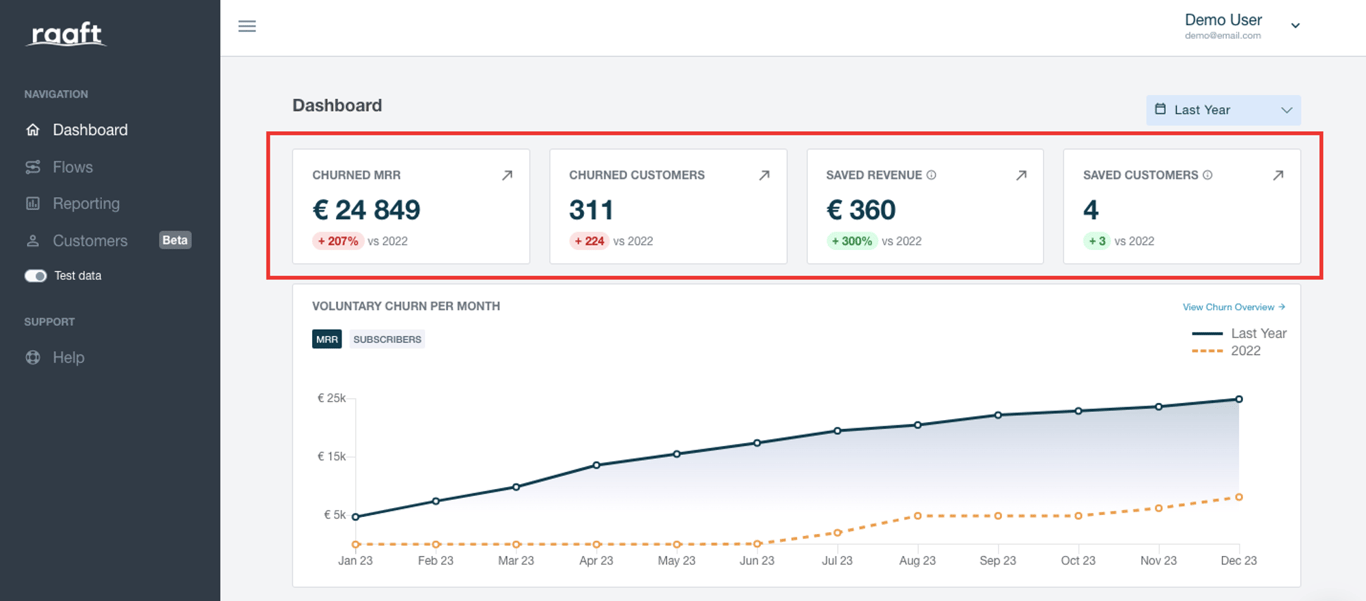Click the Reporting chart icon

[33, 203]
